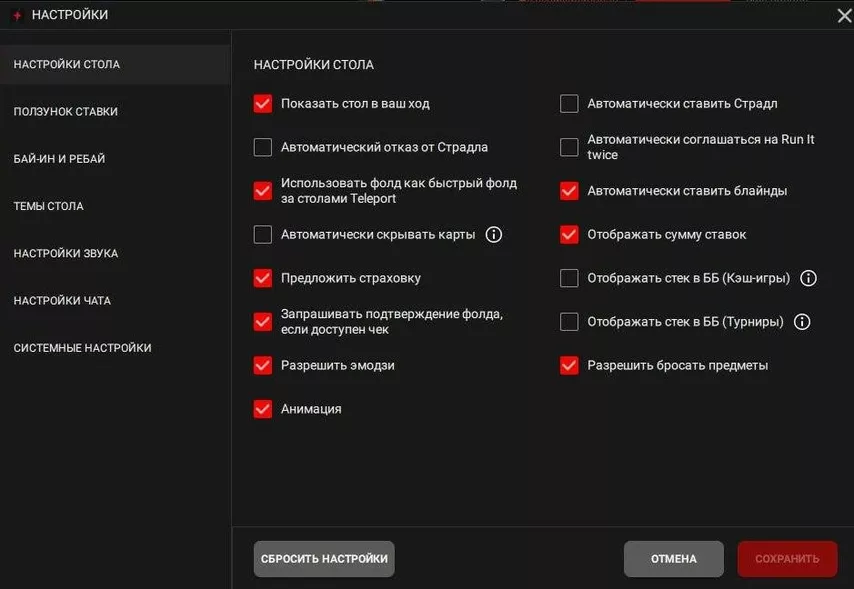Click the red logo icon beside НАСТРОЙКИ title

pos(16,15)
